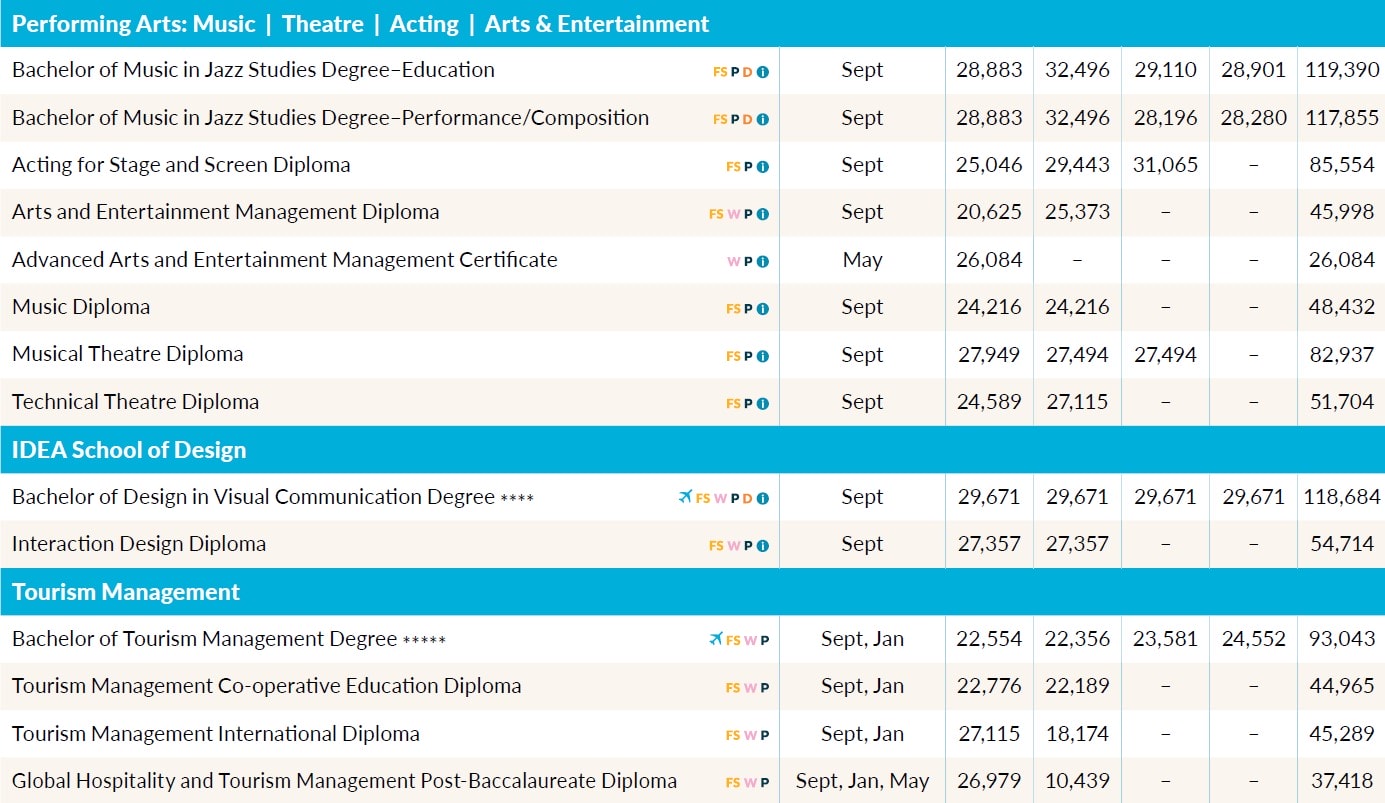Viewport: 1385px width, 803px height.
Task: Click airplane icon beside Bachelor of Tourism Management
Action: pyautogui.click(x=715, y=640)
